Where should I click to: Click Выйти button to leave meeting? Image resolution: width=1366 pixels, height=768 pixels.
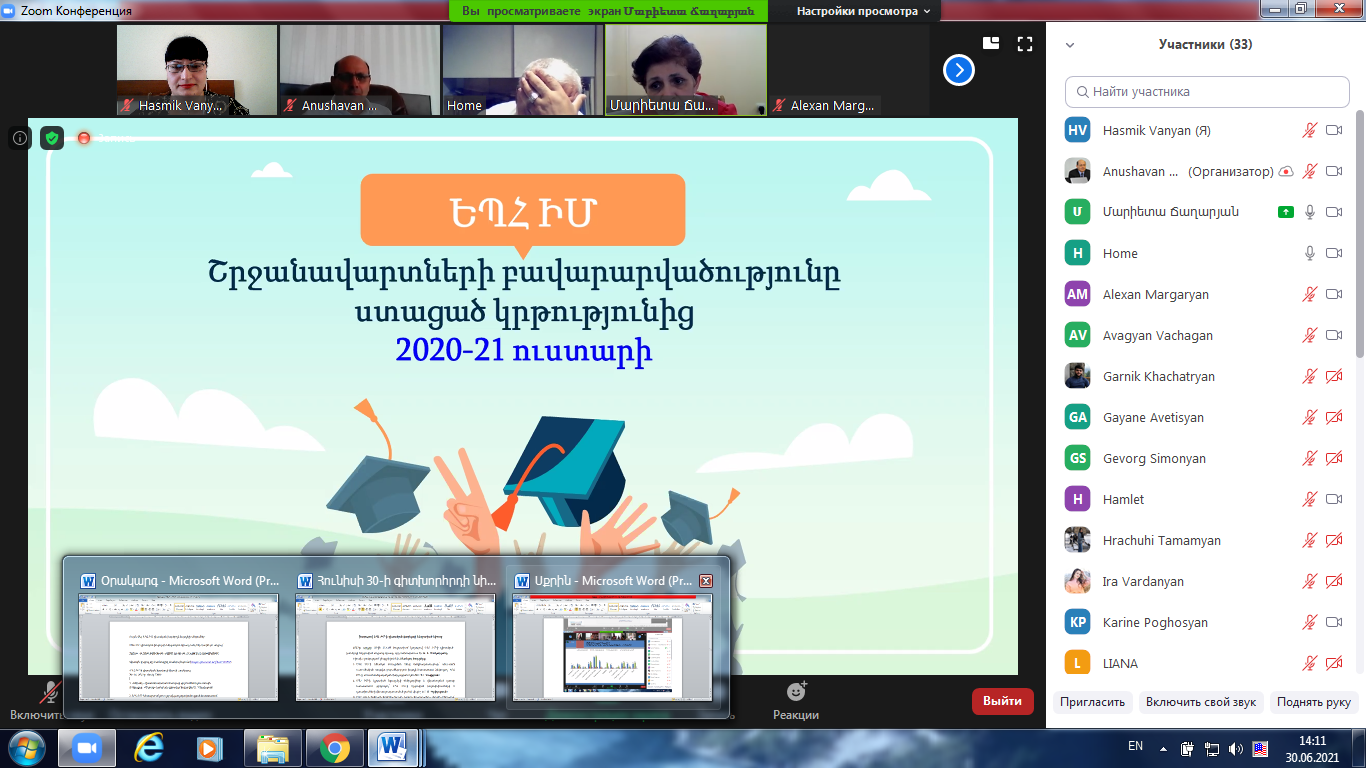point(1003,701)
